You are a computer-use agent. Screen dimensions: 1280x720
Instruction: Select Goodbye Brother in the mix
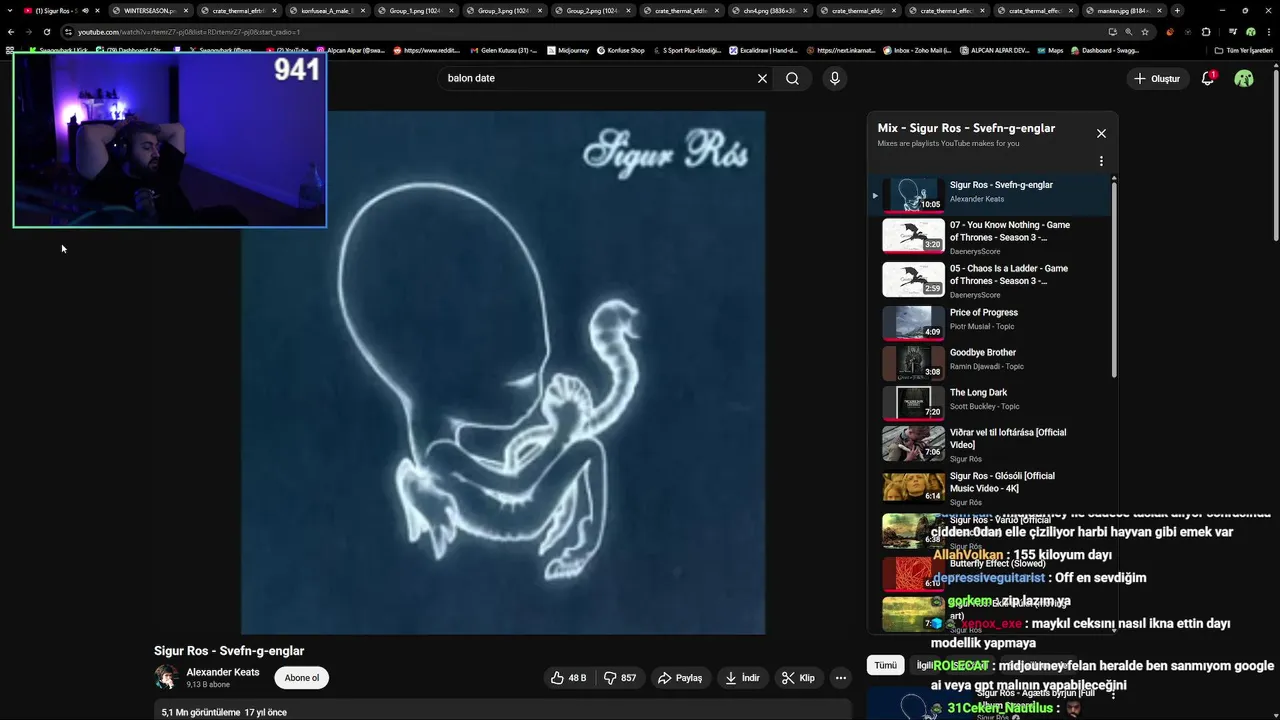991,363
